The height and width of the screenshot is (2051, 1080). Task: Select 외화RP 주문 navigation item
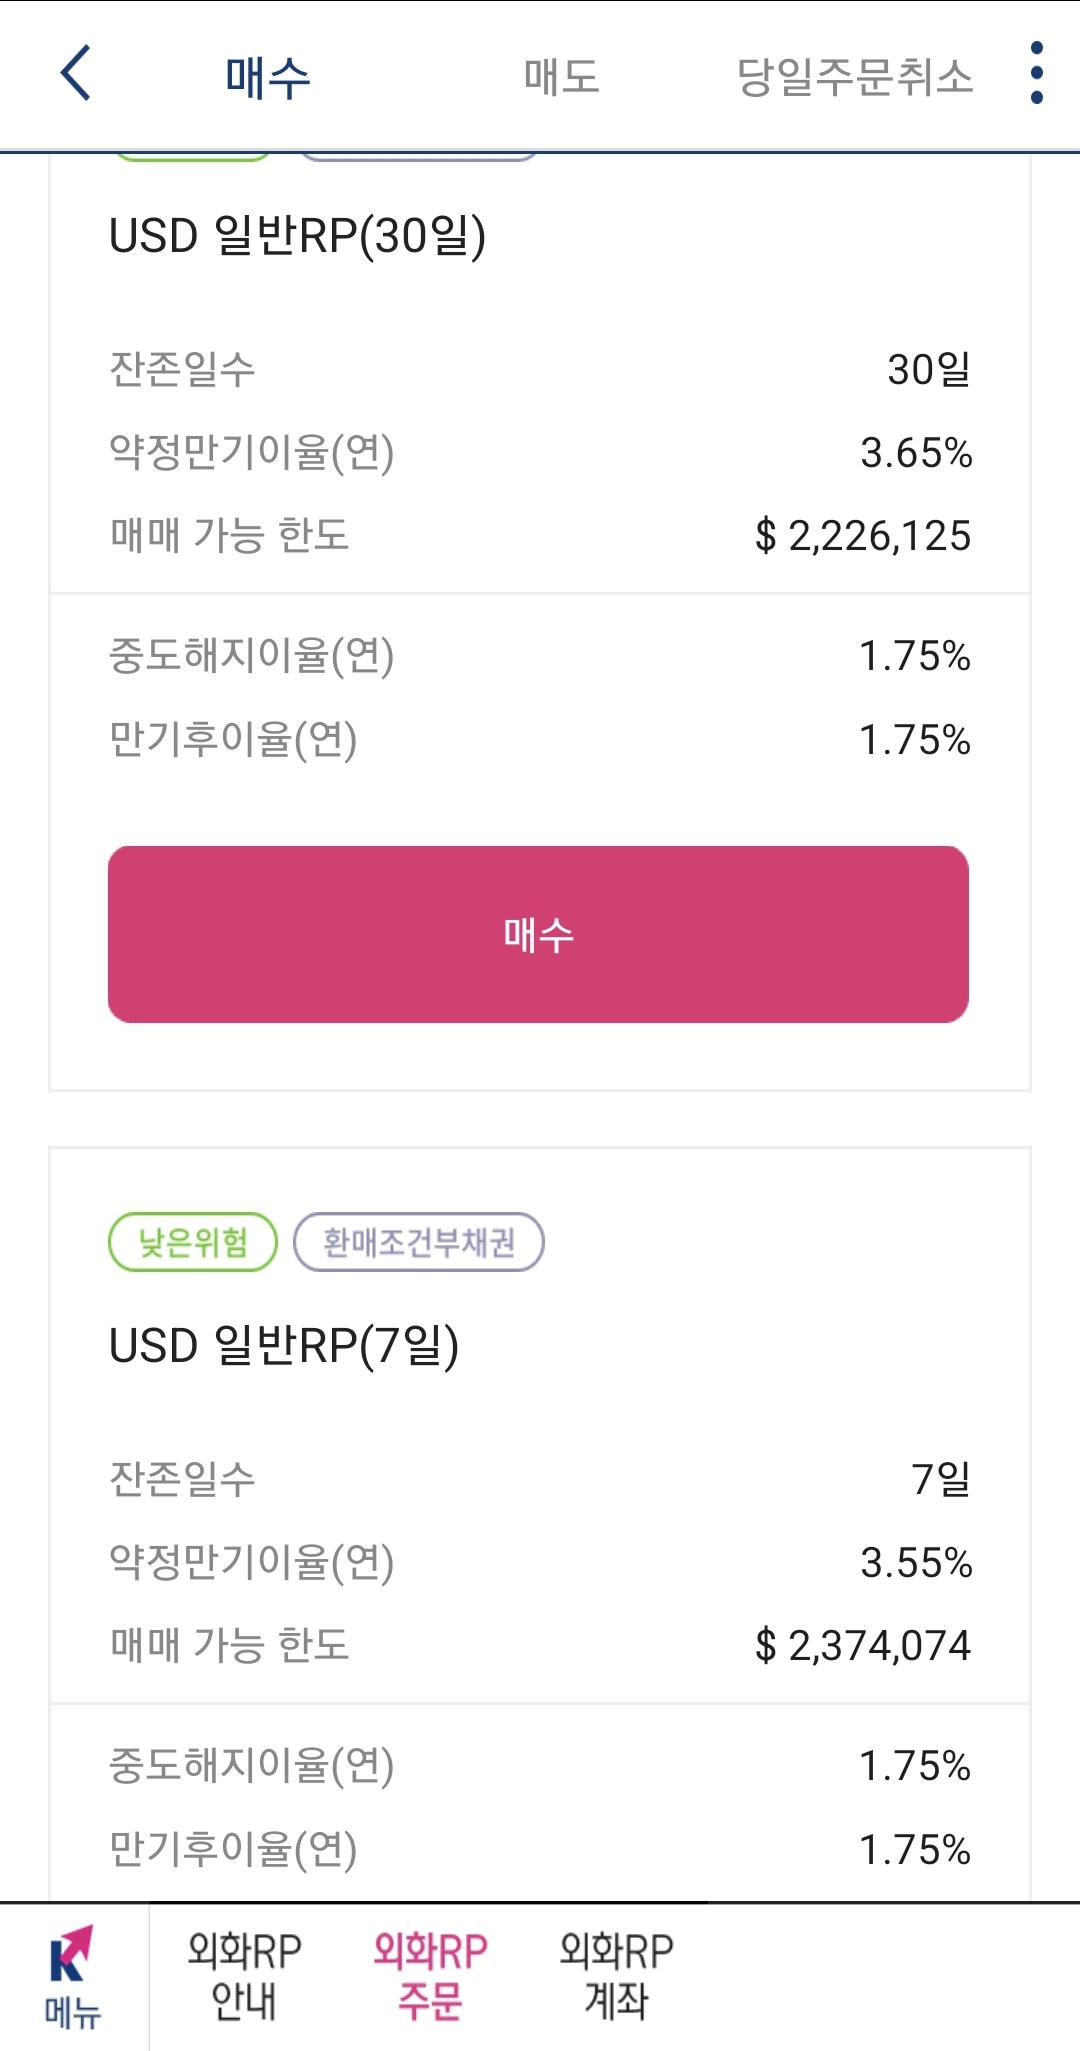[430, 1976]
